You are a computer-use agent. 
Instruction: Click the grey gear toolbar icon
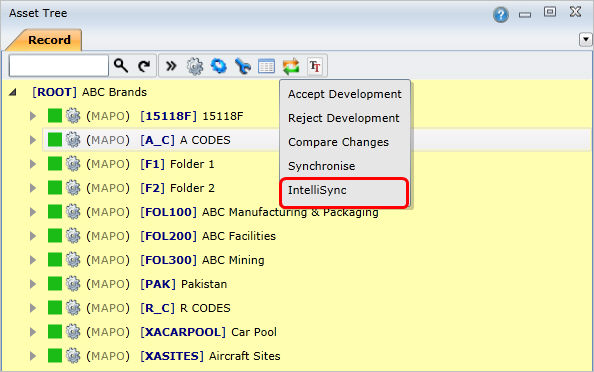(x=195, y=66)
